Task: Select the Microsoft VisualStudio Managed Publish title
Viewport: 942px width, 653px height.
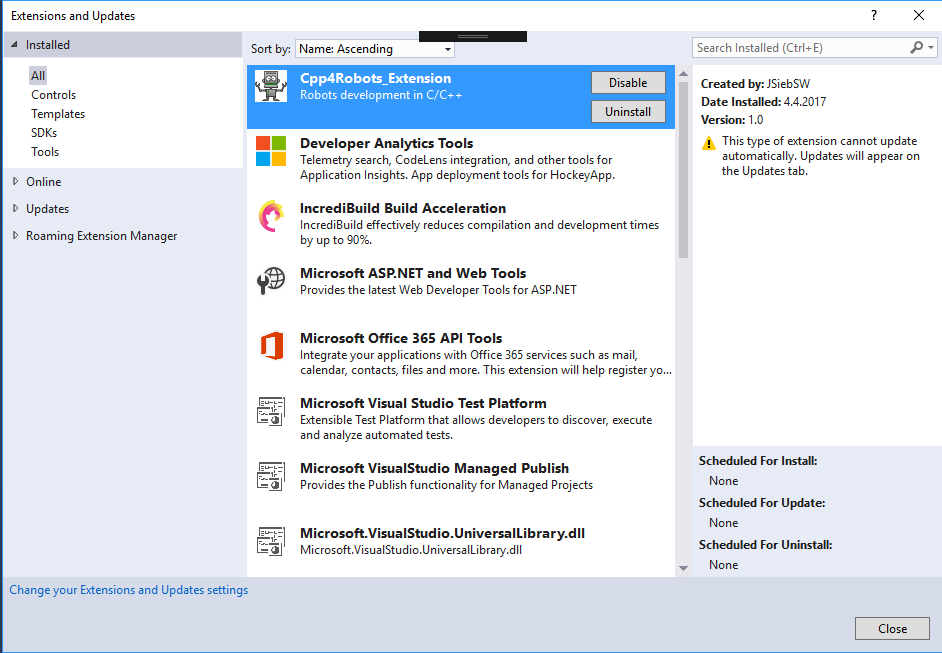Action: [434, 468]
